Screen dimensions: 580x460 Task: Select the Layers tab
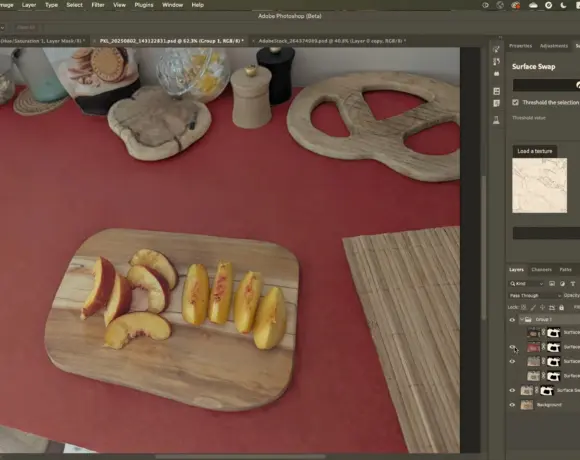516,270
